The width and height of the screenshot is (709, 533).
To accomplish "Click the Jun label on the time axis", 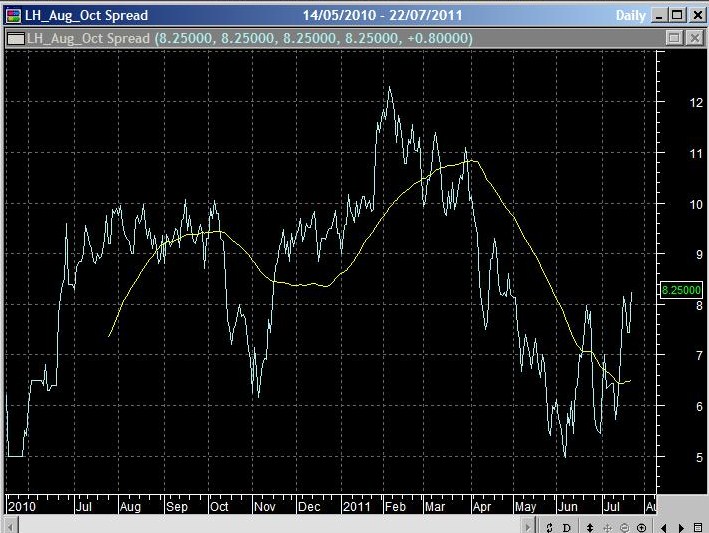I will click(567, 506).
